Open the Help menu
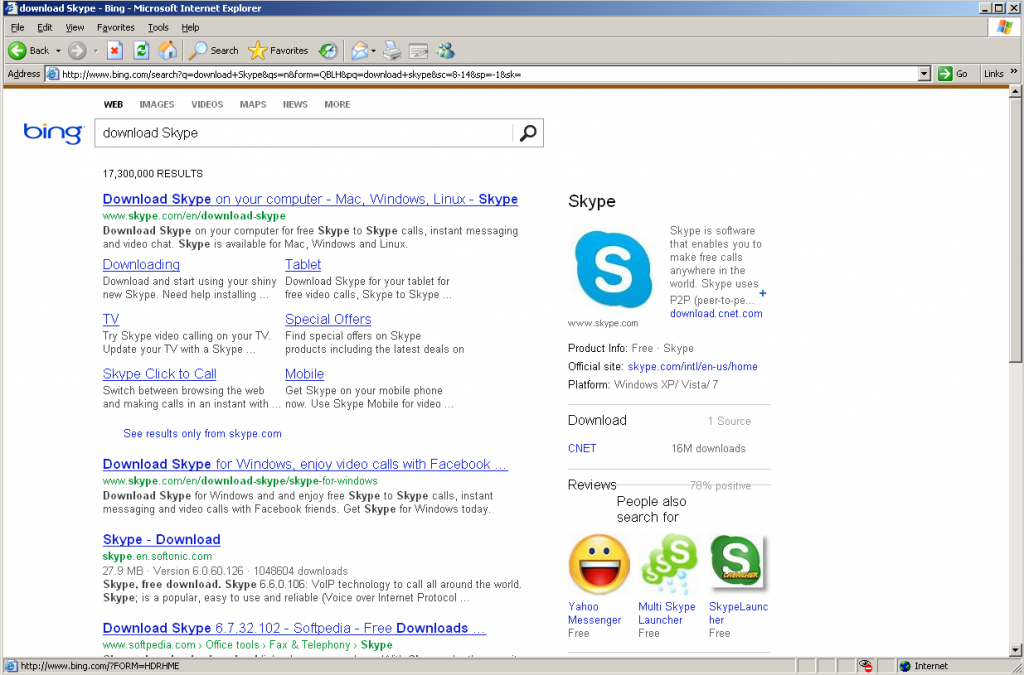Image resolution: width=1024 pixels, height=675 pixels. 190,27
